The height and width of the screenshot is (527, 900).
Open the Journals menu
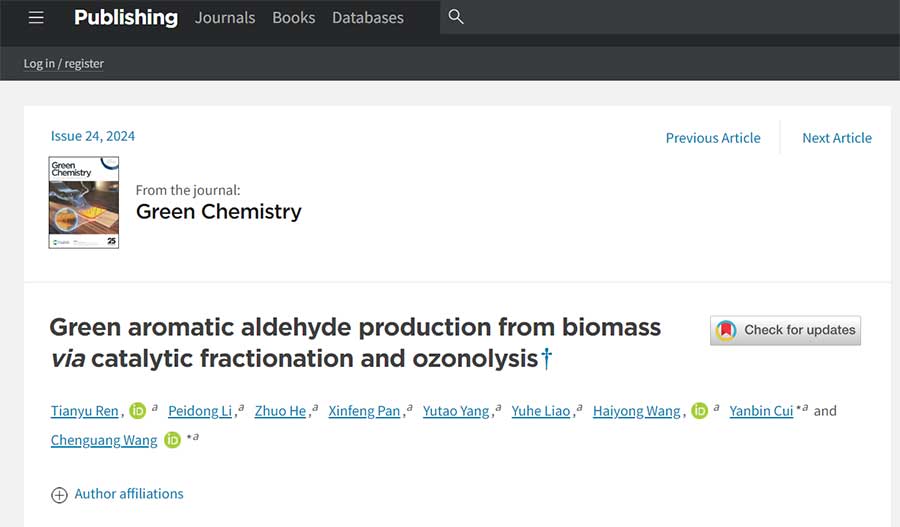pyautogui.click(x=225, y=18)
